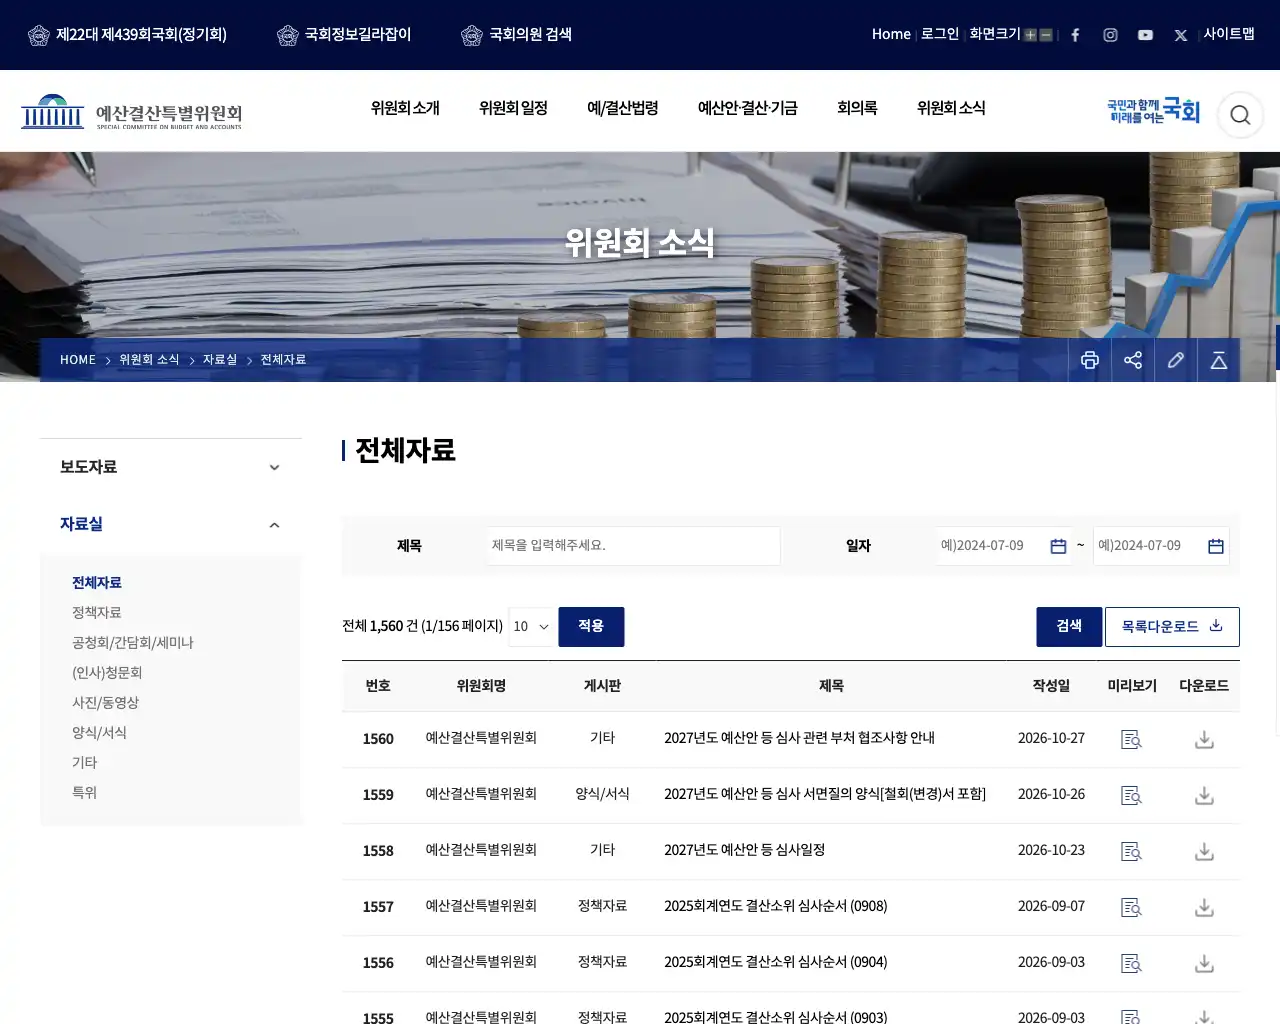This screenshot has height=1024, width=1280.
Task: Open 2027년도 예산안 등 심사 관련 부처 협조사항 안내
Action: pyautogui.click(x=800, y=738)
